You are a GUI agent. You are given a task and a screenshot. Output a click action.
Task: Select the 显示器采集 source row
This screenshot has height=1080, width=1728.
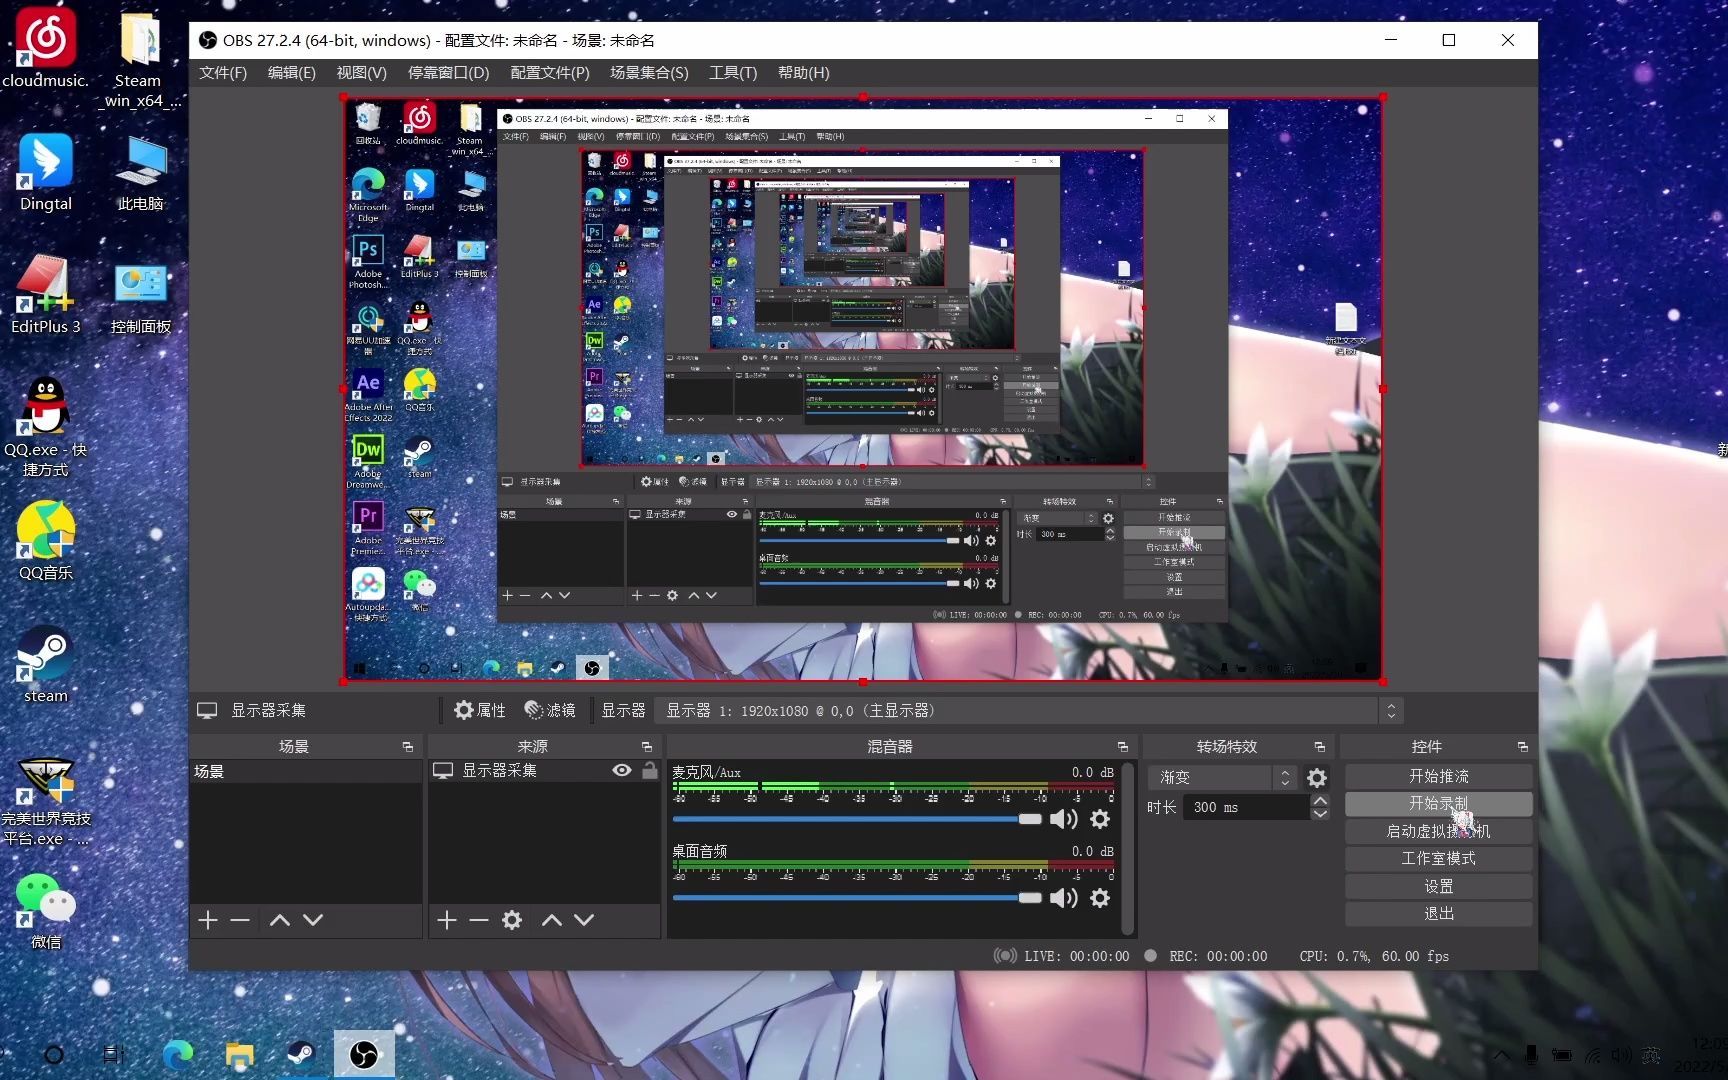coord(544,771)
